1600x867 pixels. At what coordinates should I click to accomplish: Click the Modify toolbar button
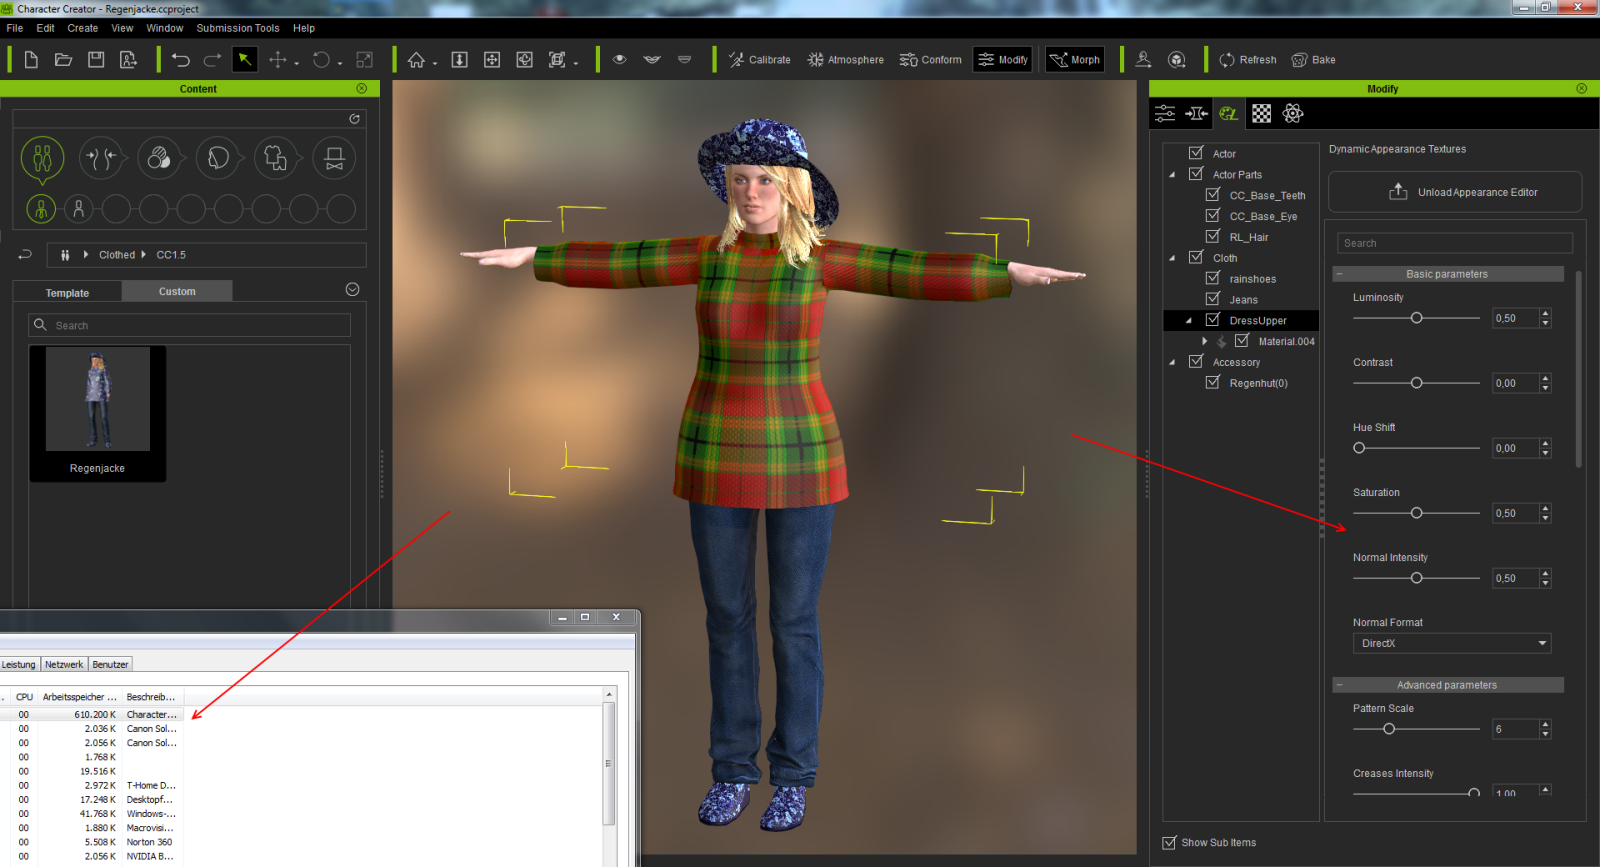[x=1003, y=60]
